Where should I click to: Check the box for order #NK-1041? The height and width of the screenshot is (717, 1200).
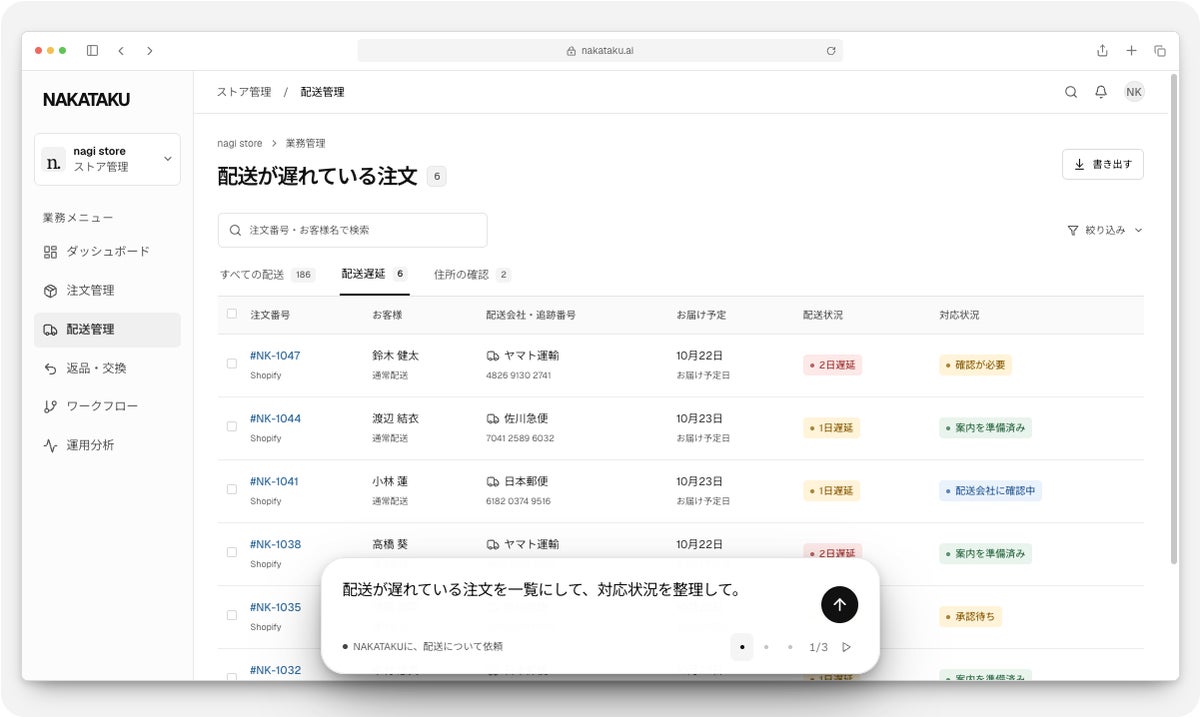pyautogui.click(x=232, y=489)
